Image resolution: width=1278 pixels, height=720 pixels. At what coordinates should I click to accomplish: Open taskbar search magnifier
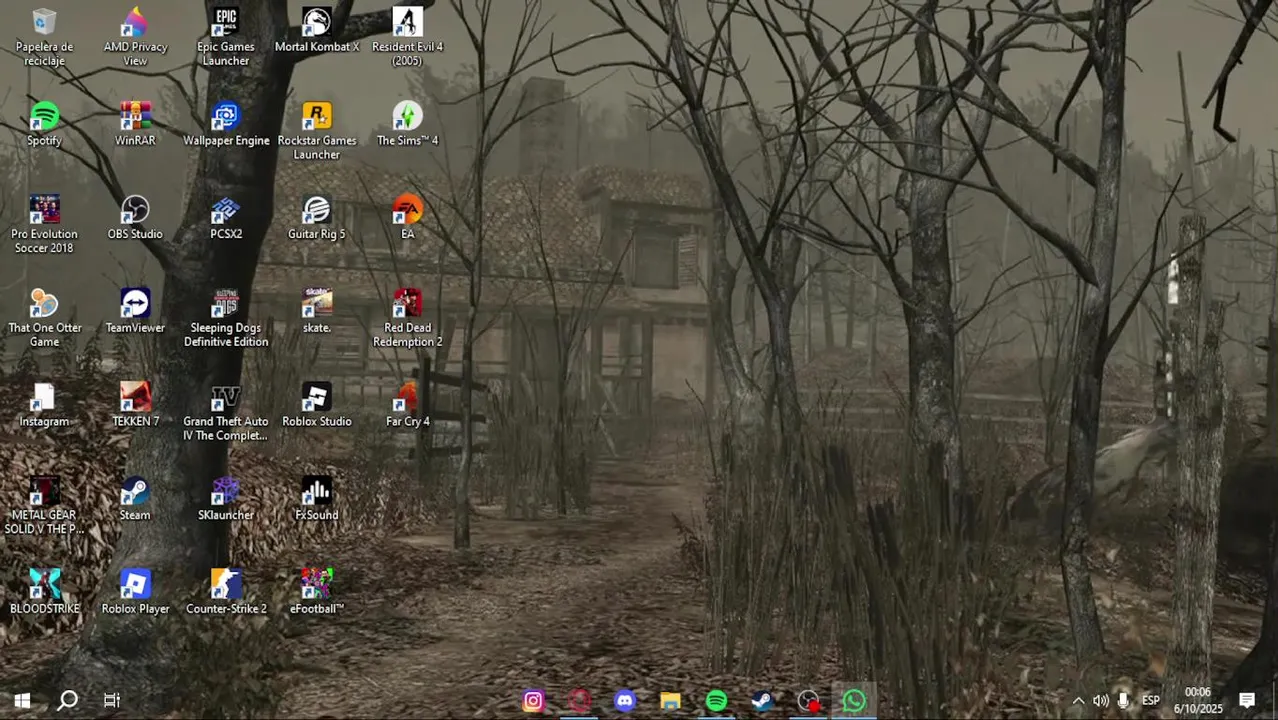67,701
